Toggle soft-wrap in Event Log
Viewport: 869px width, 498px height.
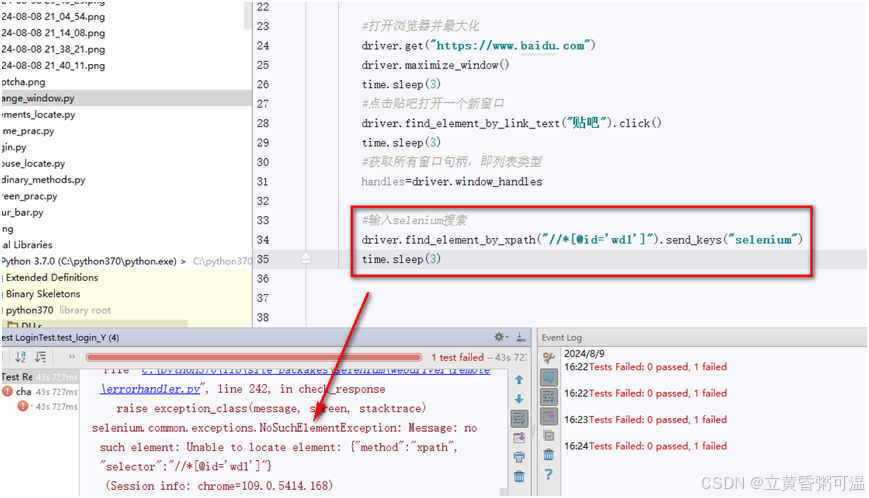coord(549,397)
